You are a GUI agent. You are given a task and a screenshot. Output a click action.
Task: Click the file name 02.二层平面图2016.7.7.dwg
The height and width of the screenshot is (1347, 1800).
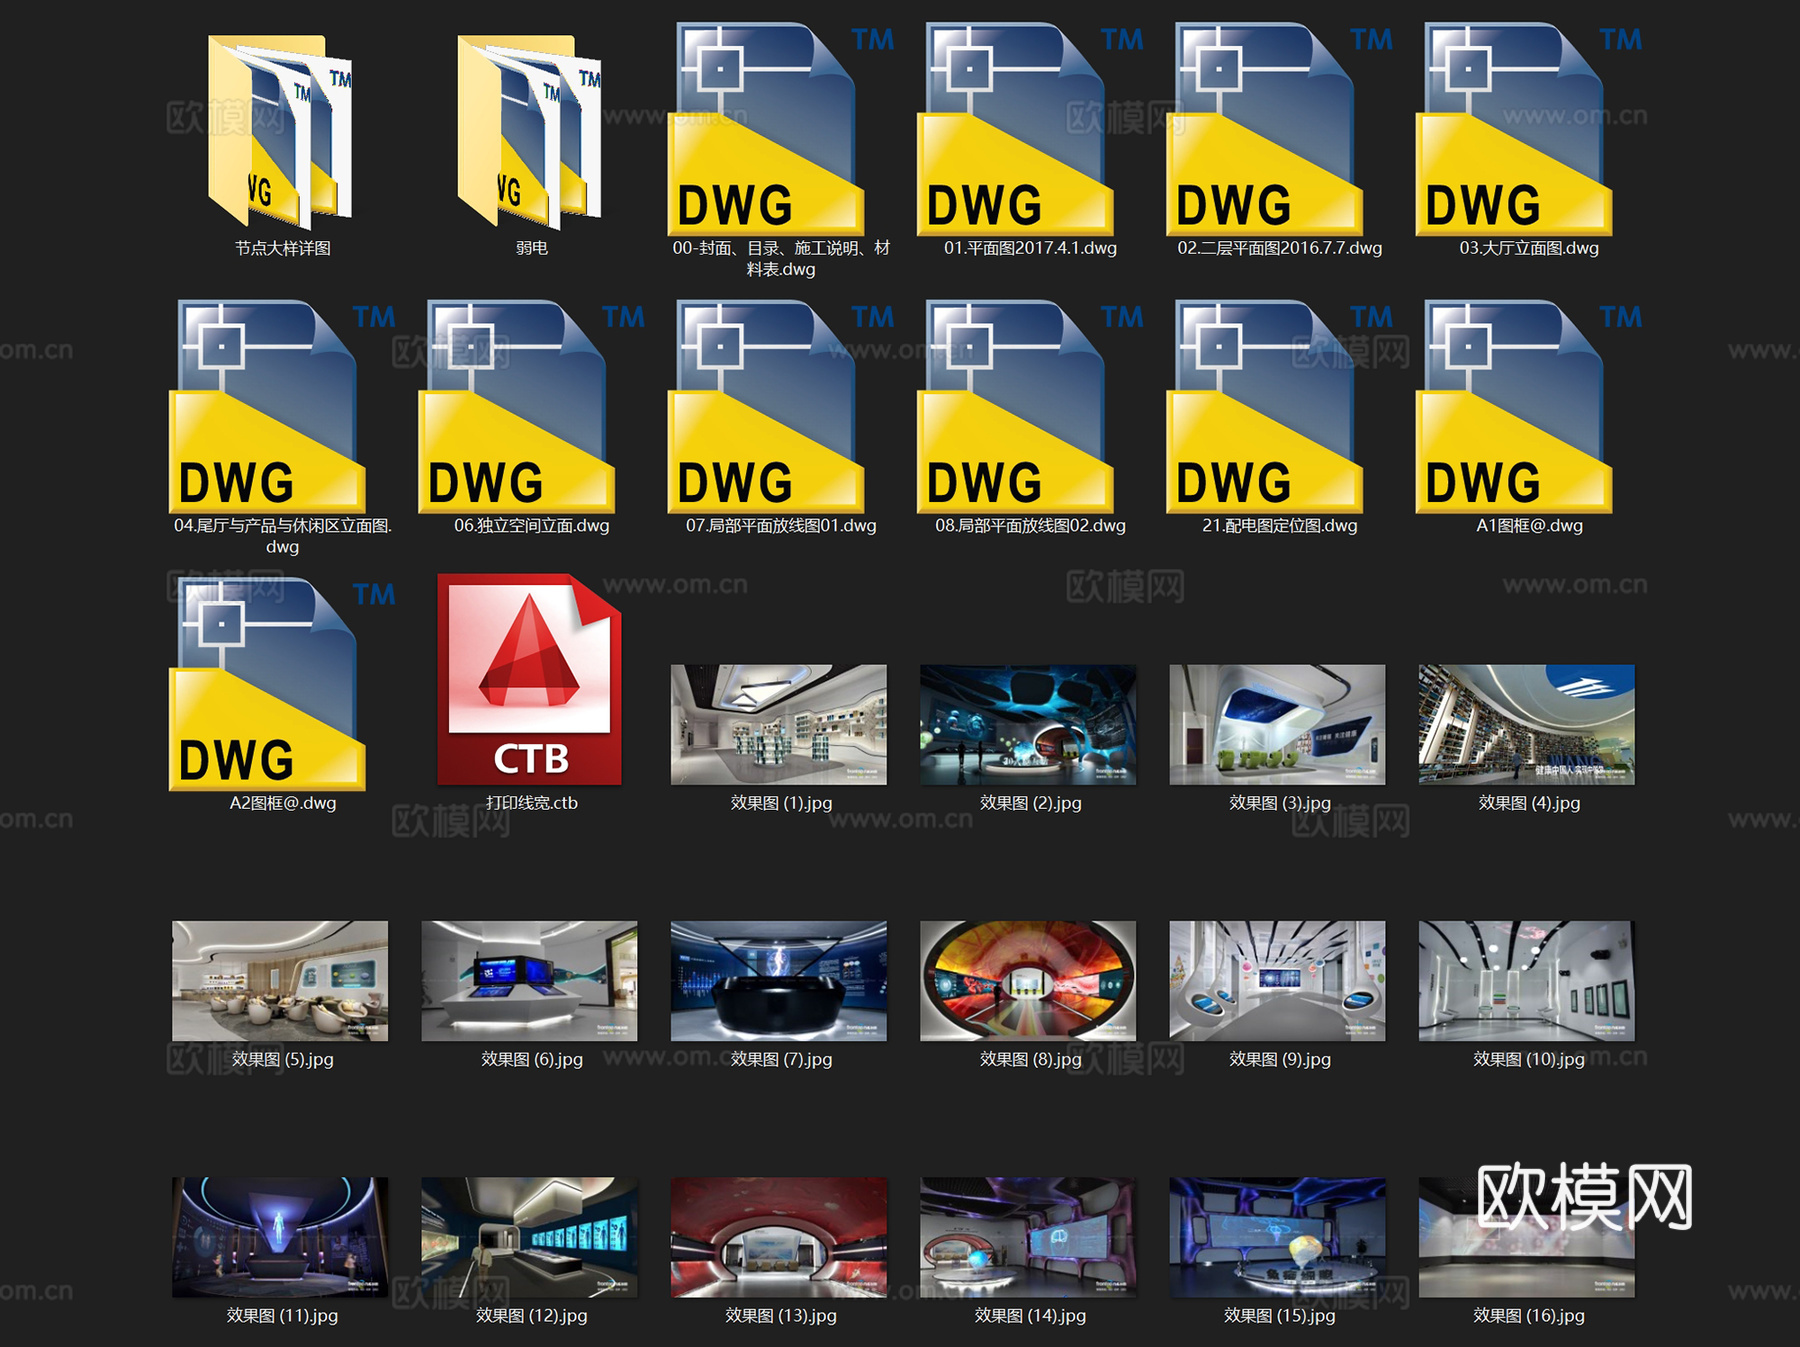1279,248
